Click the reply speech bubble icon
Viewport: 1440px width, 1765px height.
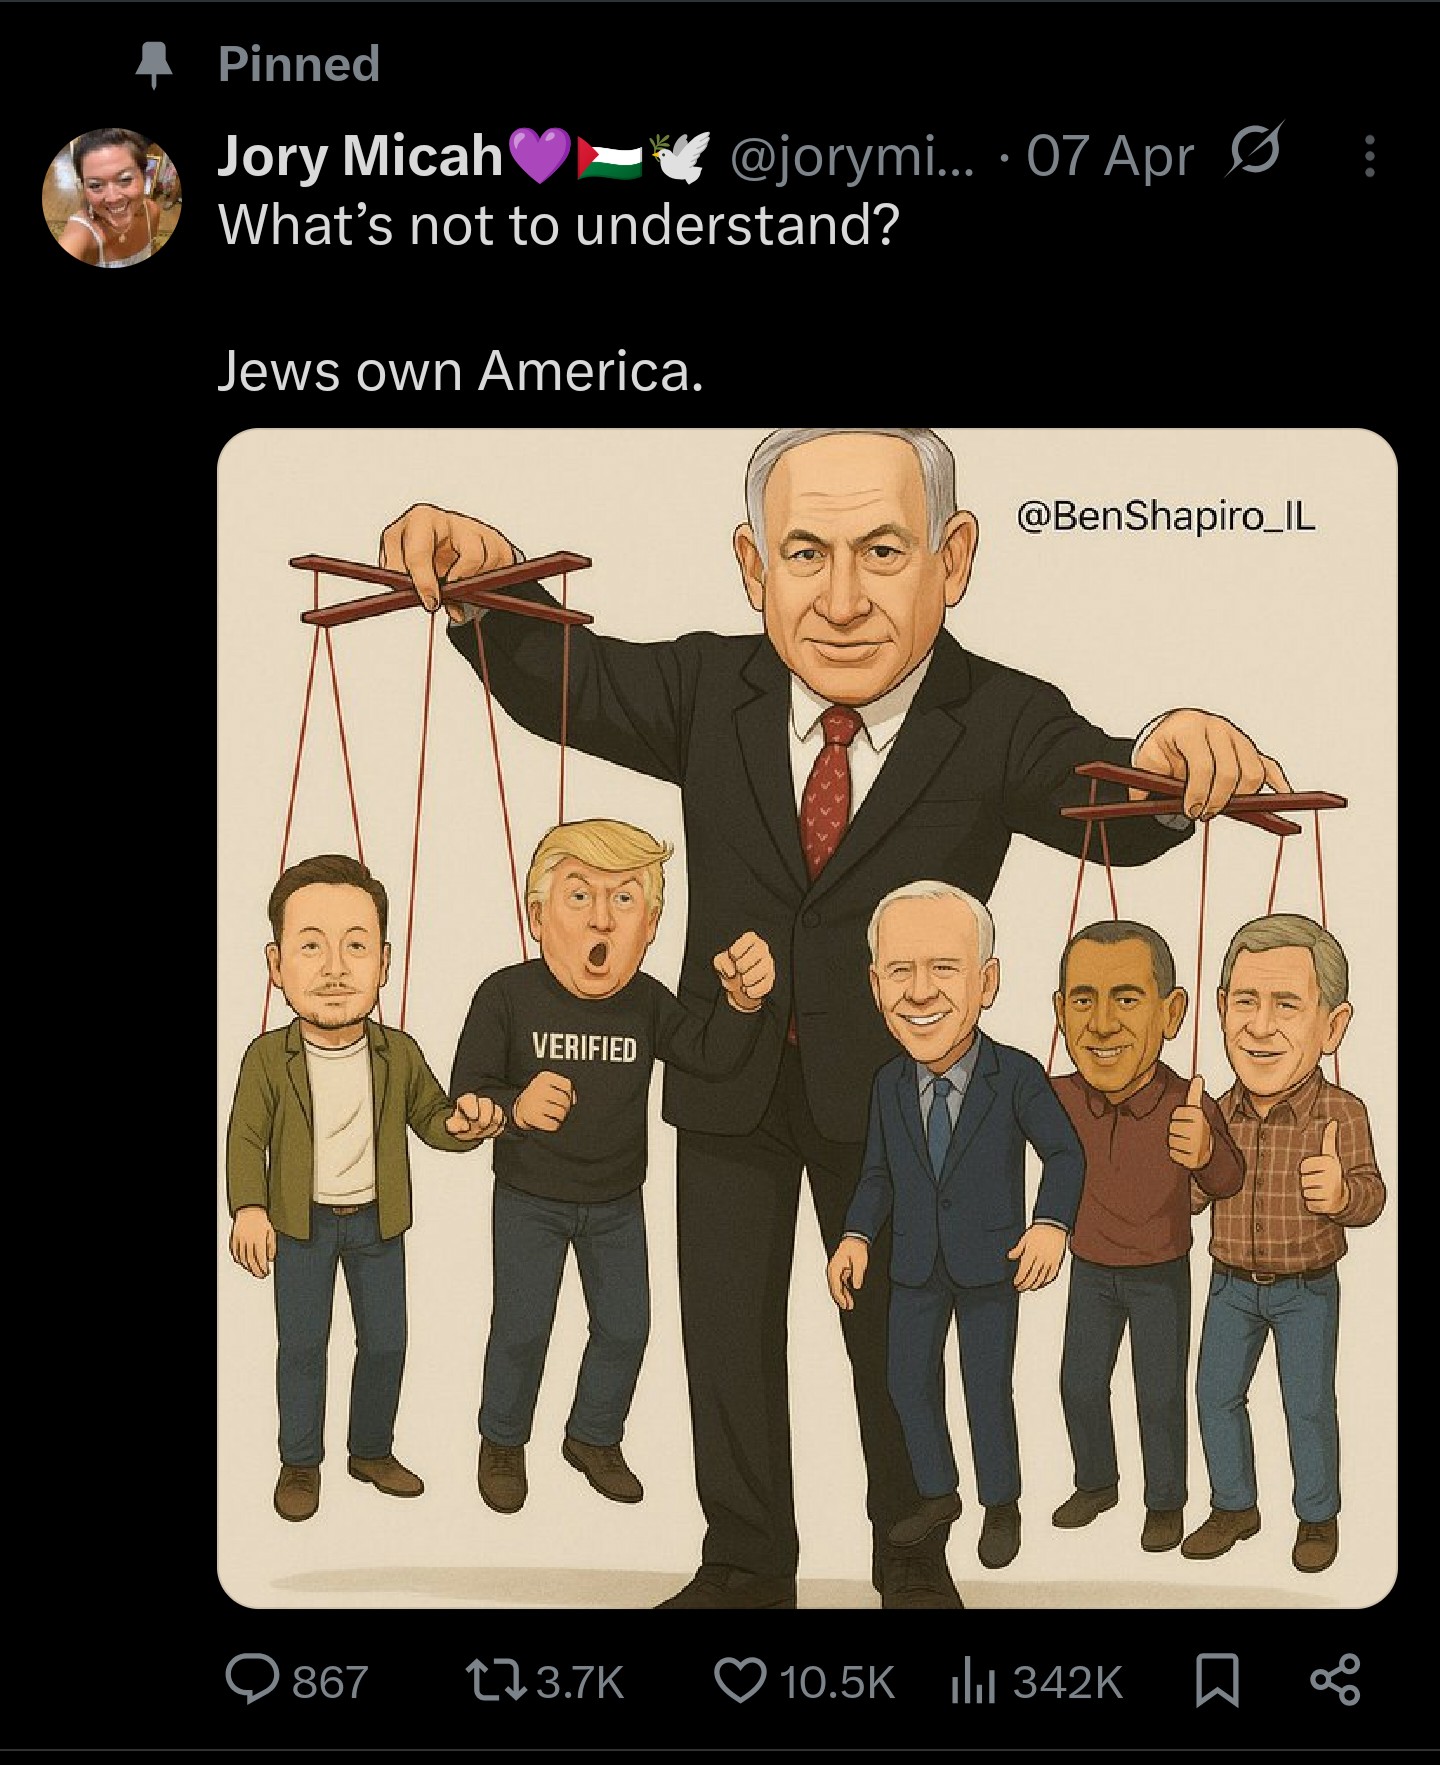(252, 1680)
